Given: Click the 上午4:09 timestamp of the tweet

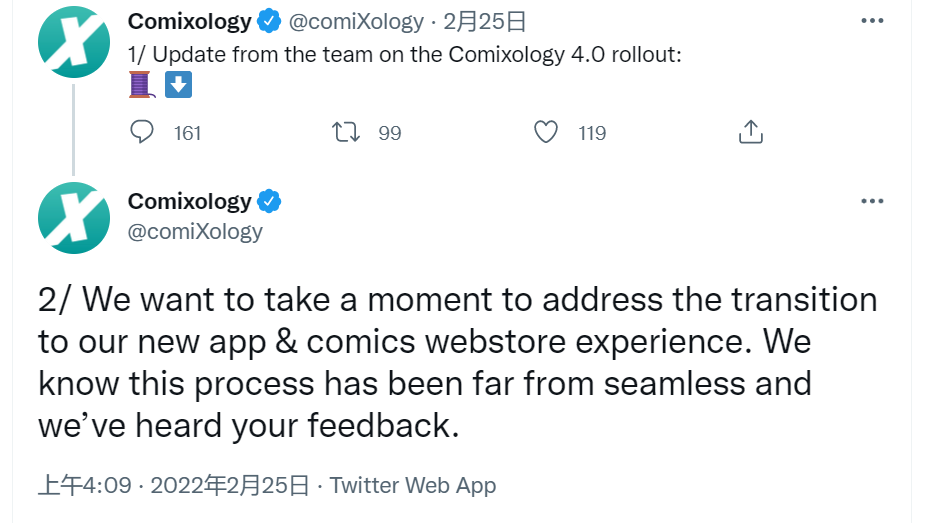Looking at the screenshot, I should [x=85, y=486].
